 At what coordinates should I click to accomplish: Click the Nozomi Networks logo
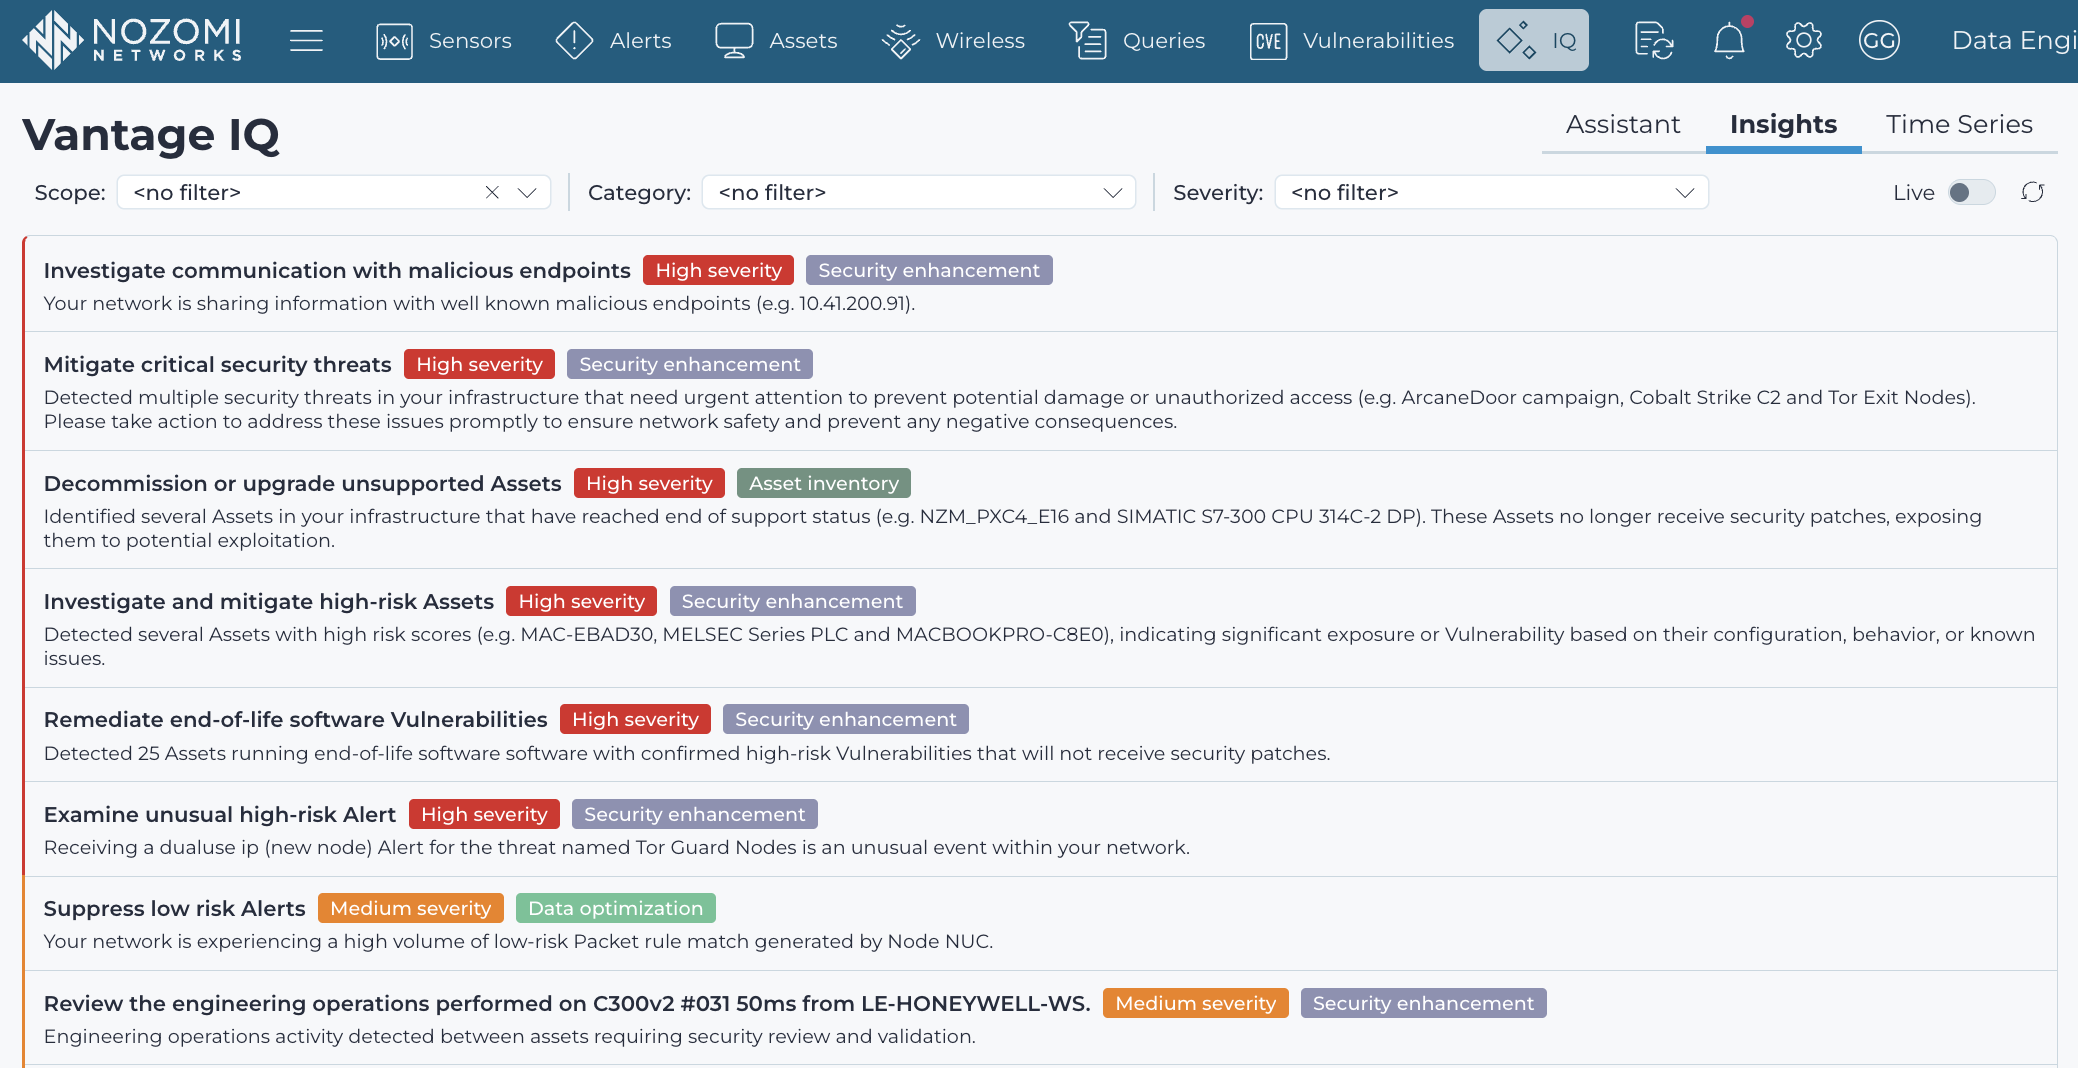[133, 40]
